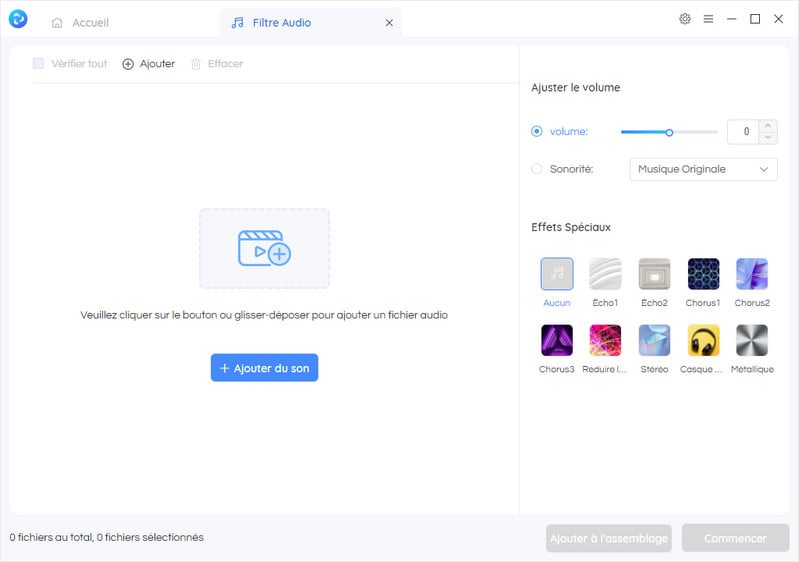Open settings via the gear icon
Image resolution: width=799 pixels, height=562 pixels.
[x=685, y=19]
